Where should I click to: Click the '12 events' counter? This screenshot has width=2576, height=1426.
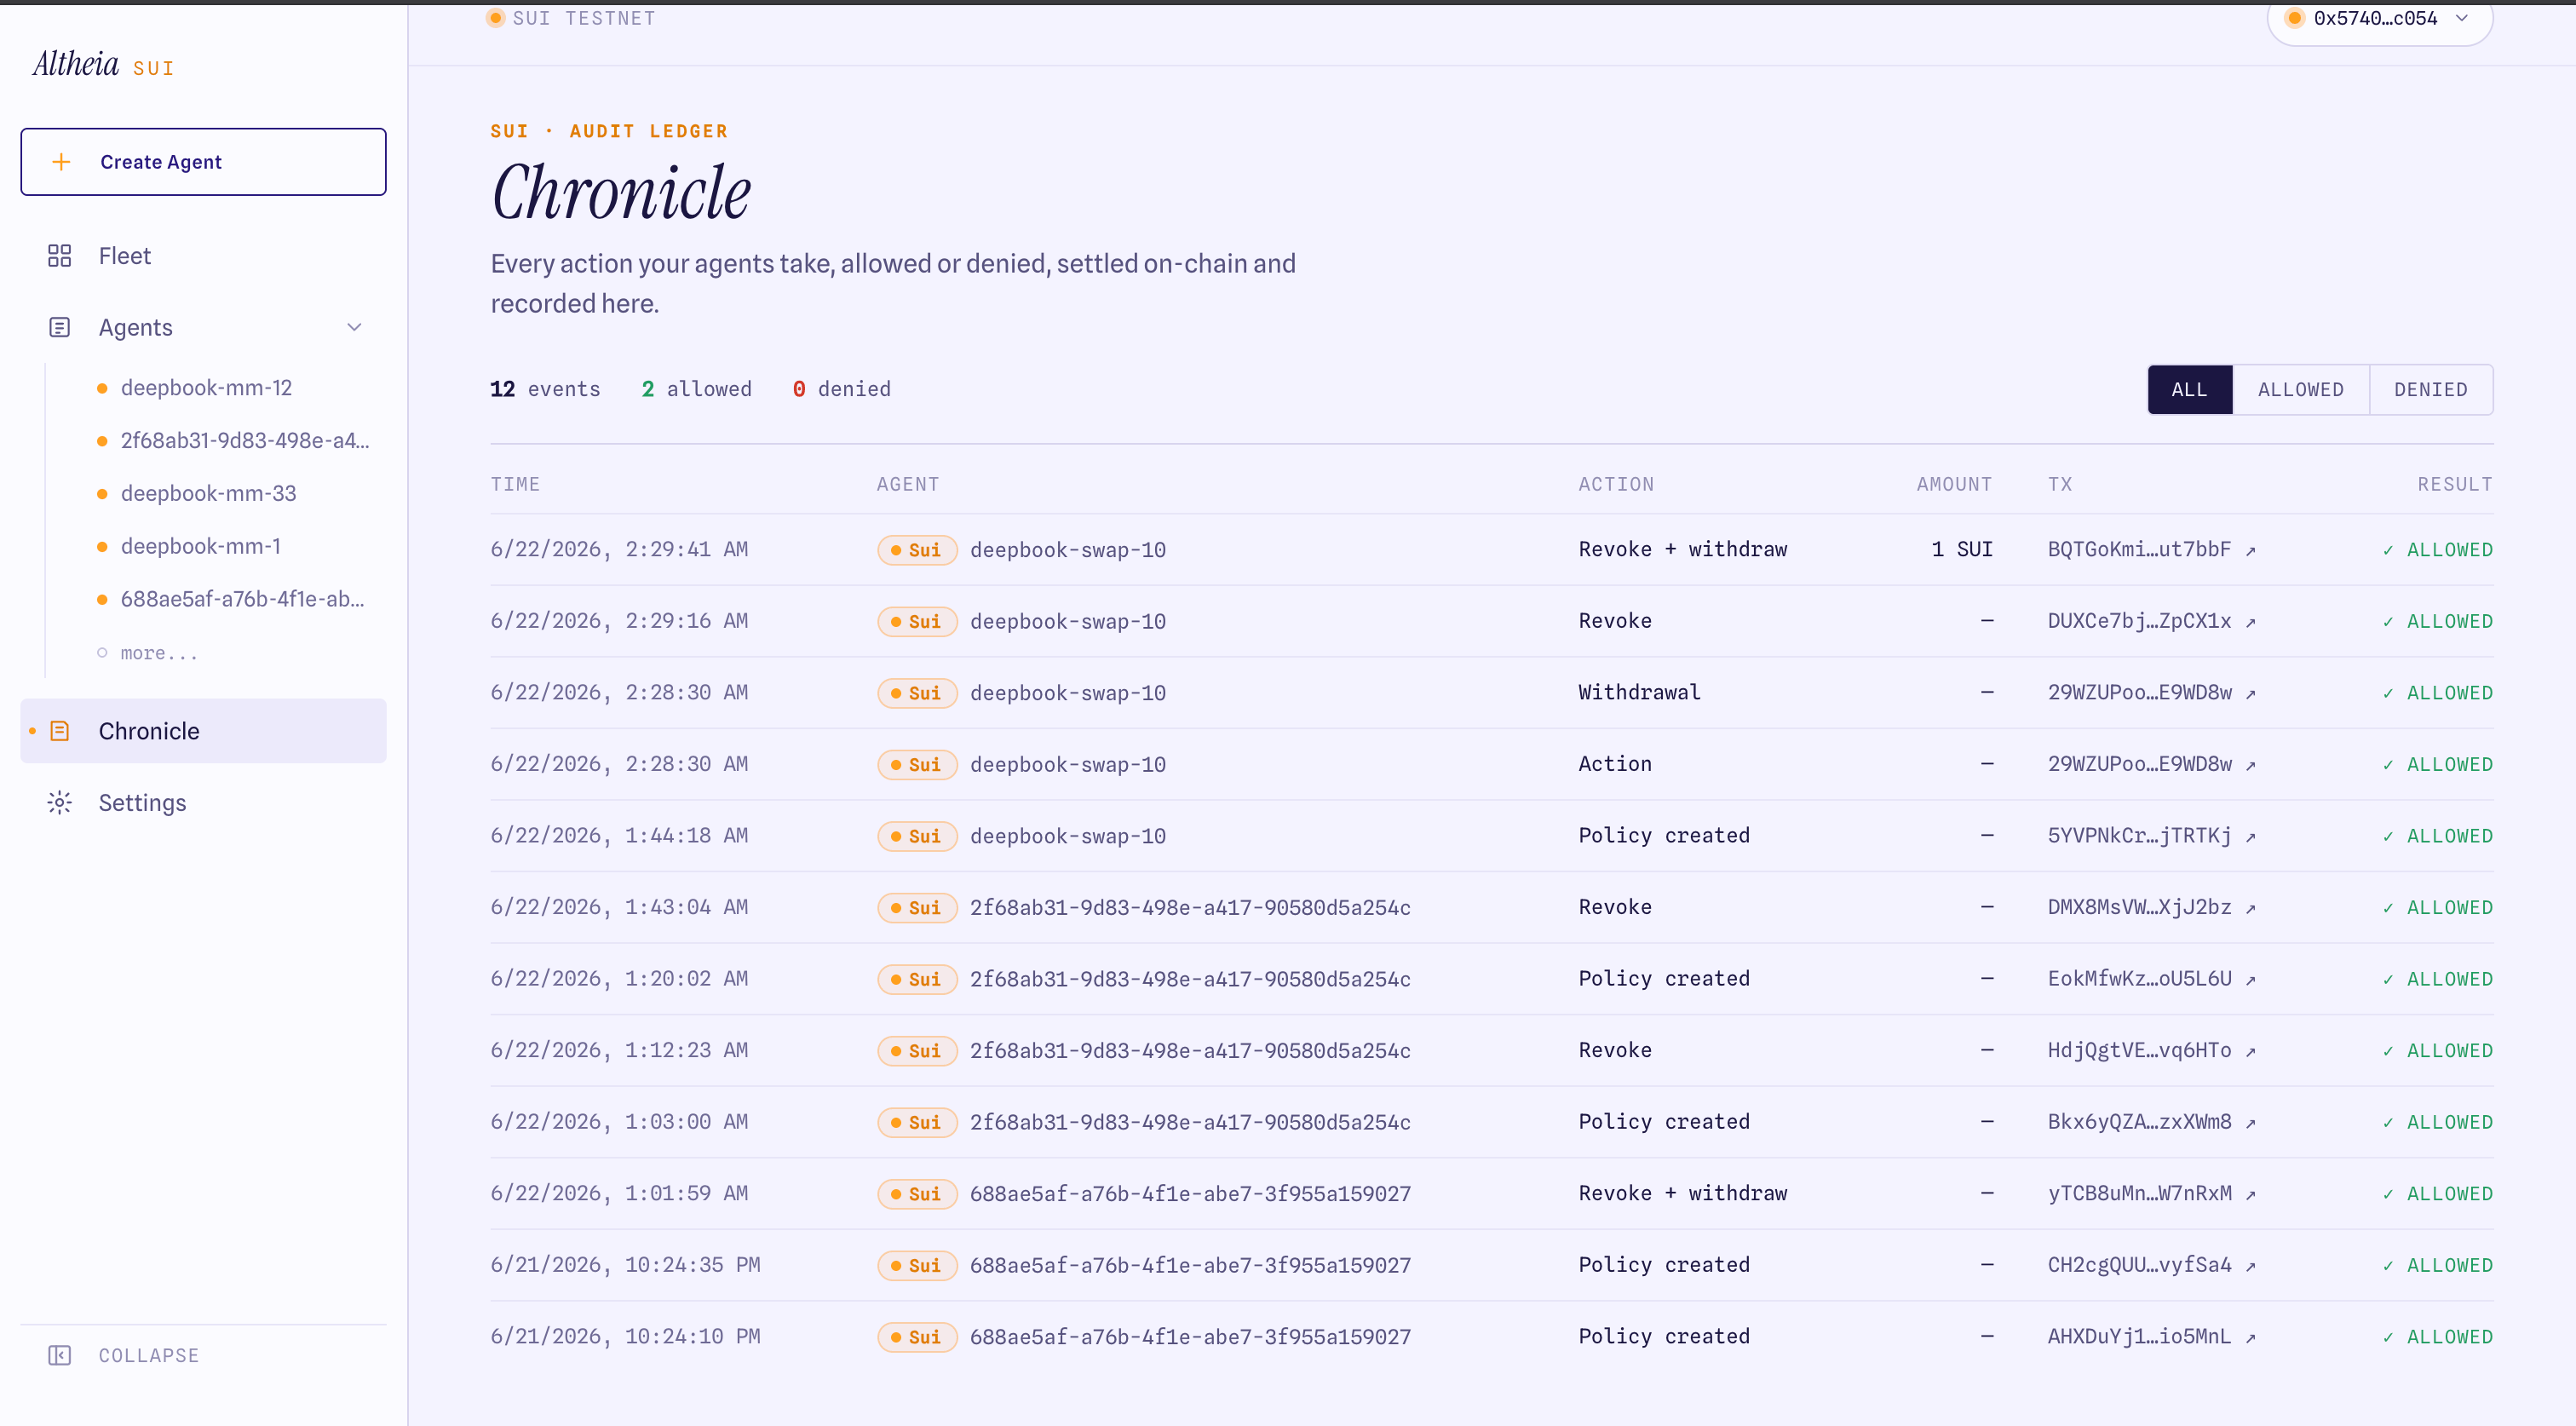(x=545, y=390)
